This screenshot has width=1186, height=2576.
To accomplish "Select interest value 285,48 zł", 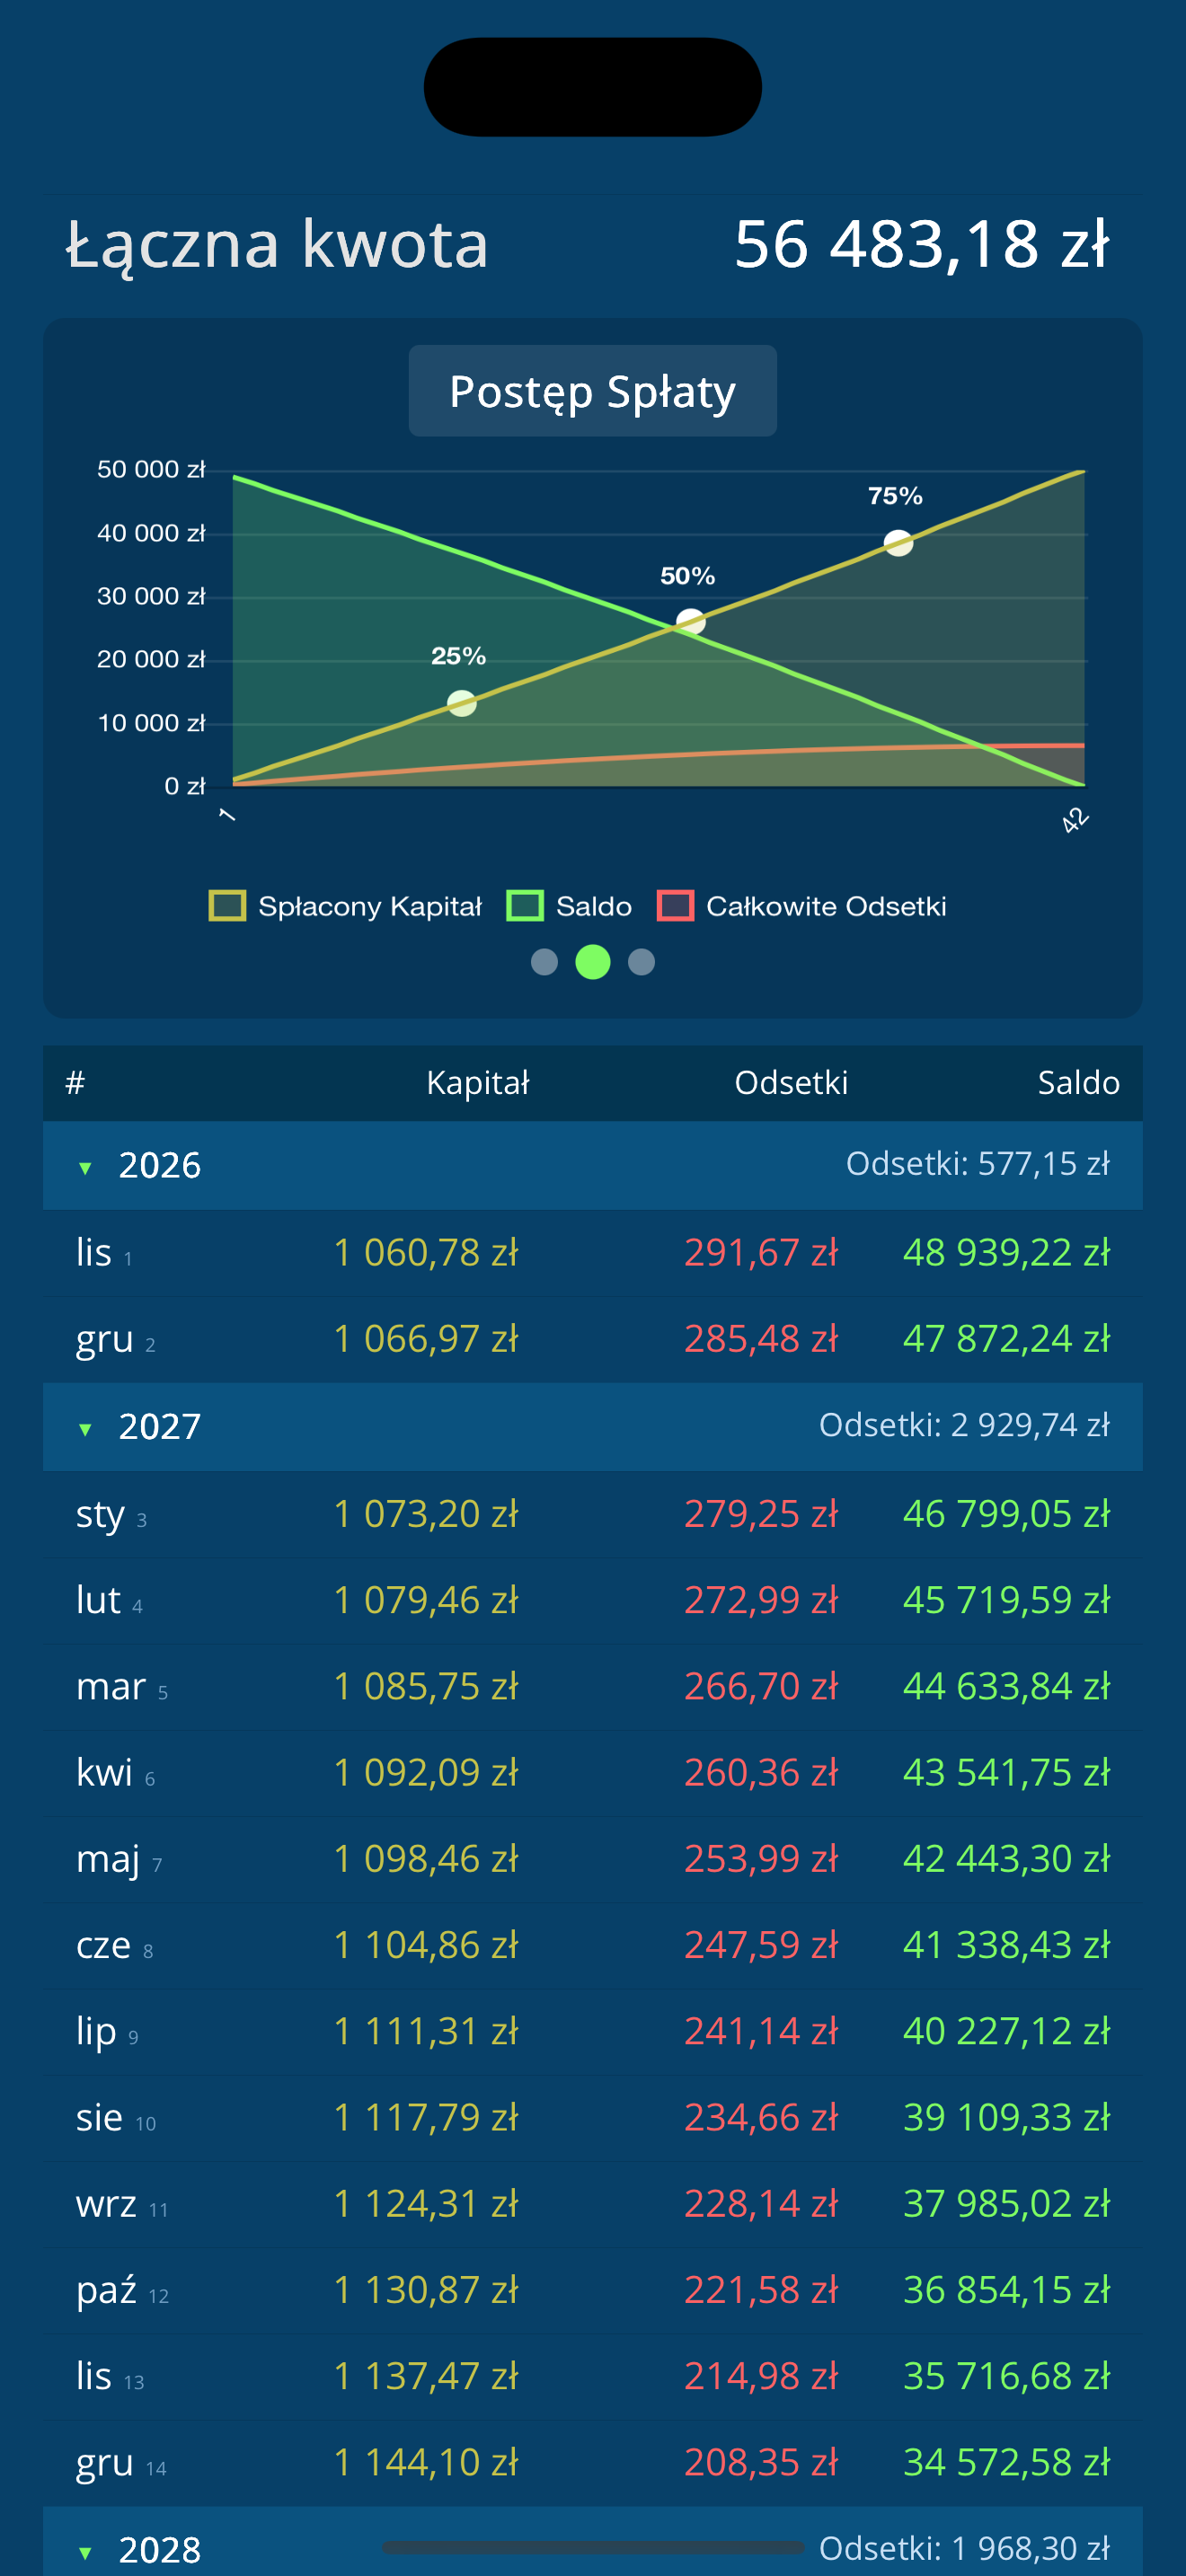I will pyautogui.click(x=761, y=1339).
